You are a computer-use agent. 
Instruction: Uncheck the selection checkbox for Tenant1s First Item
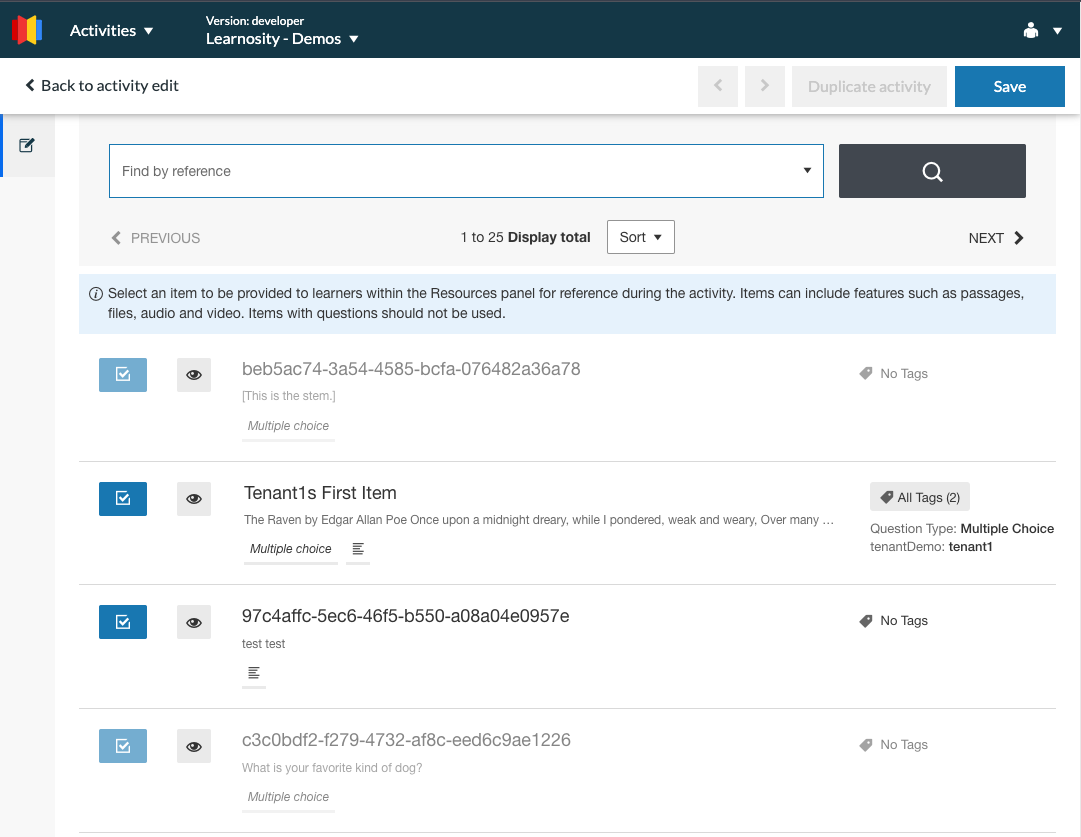(x=122, y=498)
